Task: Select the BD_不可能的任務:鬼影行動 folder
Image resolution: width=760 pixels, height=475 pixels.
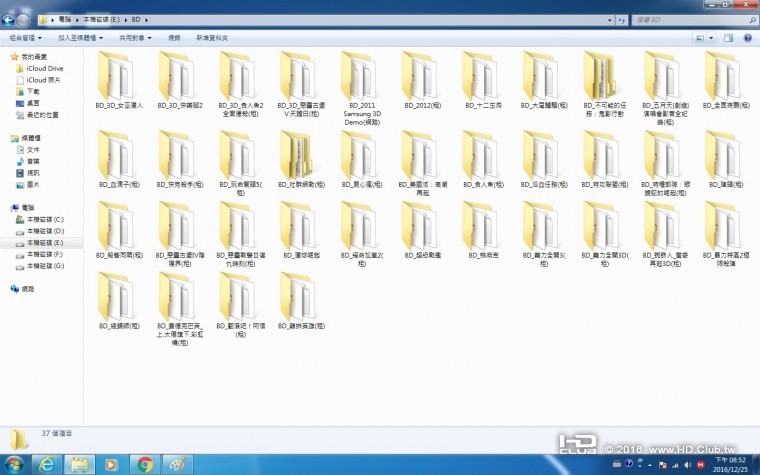Action: point(604,85)
